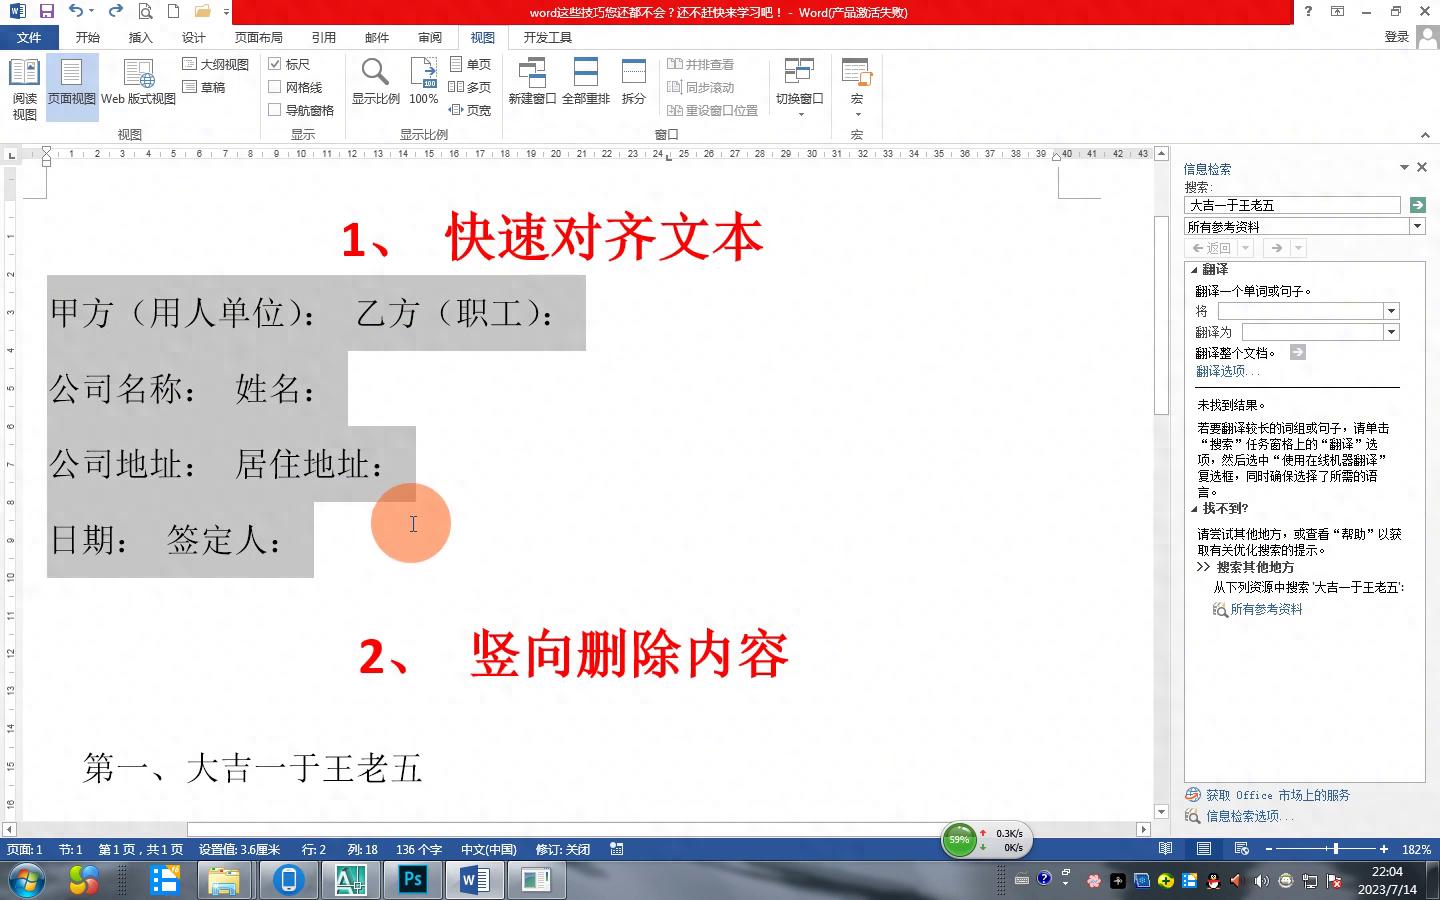Enable the 网格线 gridlines checkbox
Screen dimensions: 1440x900
click(x=275, y=87)
